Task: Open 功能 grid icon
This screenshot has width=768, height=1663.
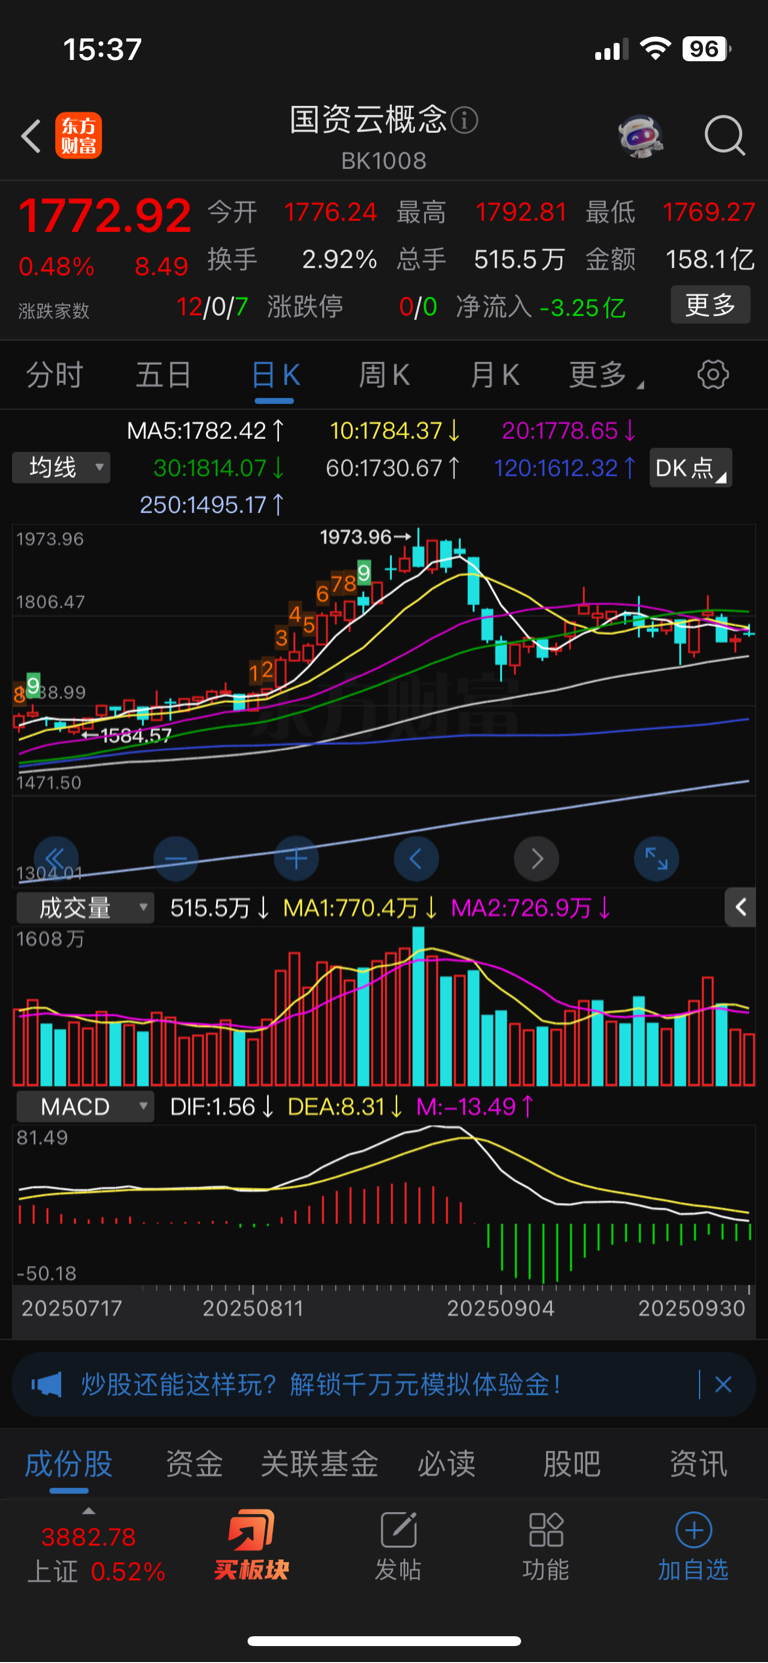Action: [x=546, y=1546]
